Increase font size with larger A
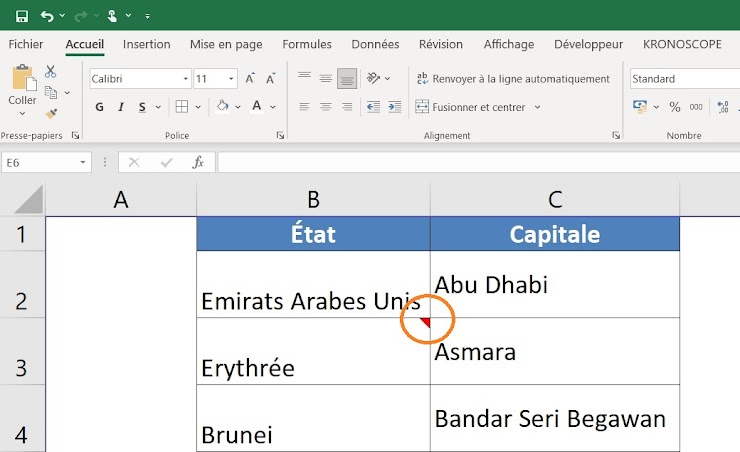Viewport: 740px width, 452px height. click(x=250, y=78)
